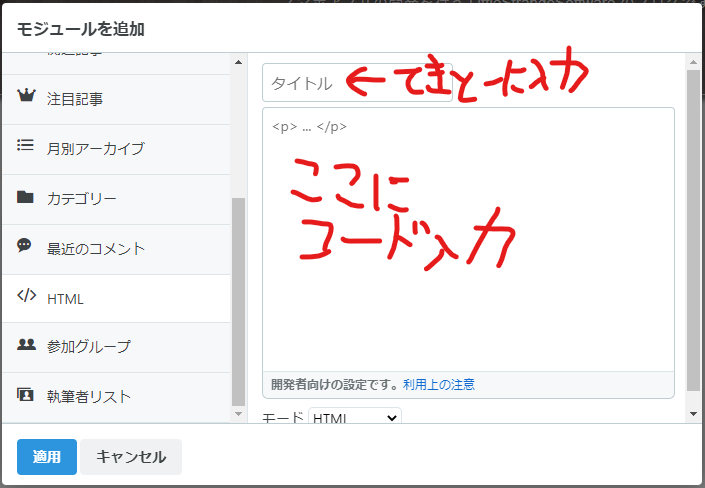Click the list icon beside 月別アーカイブ

point(25,145)
